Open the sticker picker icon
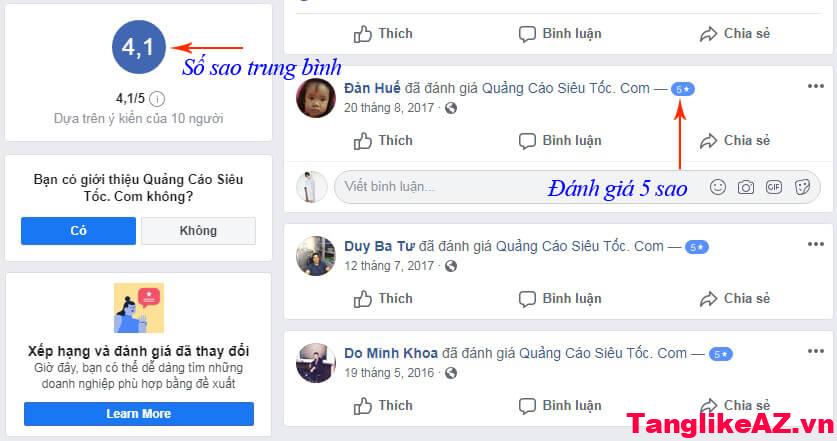Screen dimensions: 837x441 pos(802,187)
